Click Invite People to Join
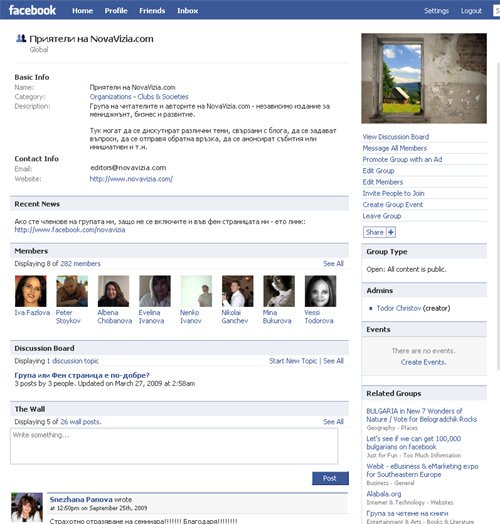Image resolution: width=500 pixels, height=524 pixels. tap(393, 193)
